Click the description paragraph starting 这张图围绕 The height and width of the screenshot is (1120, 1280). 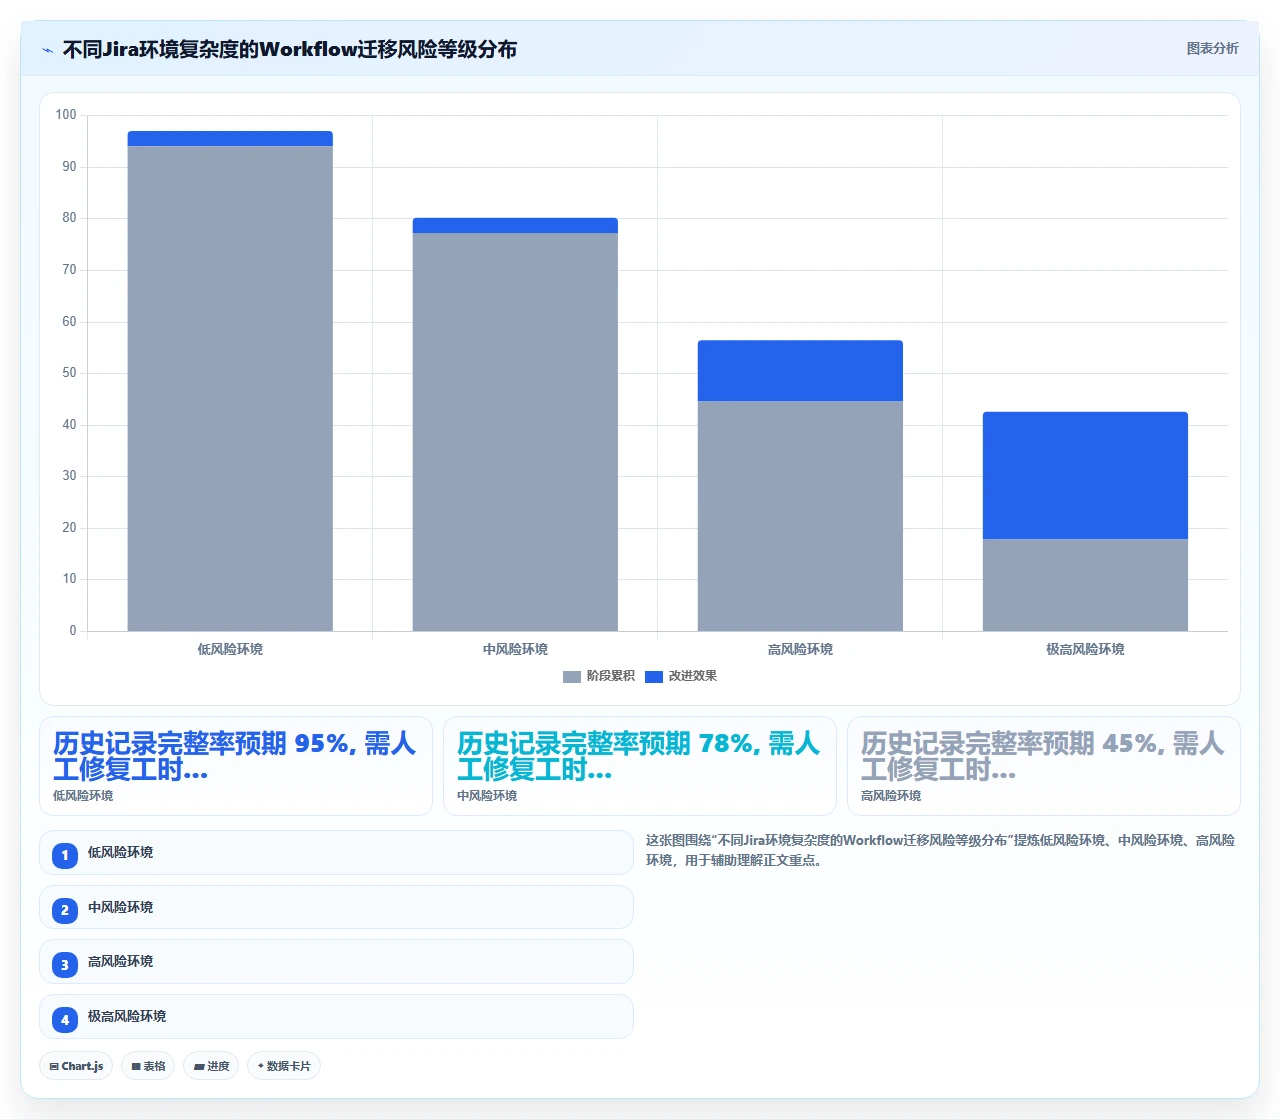[x=940, y=850]
